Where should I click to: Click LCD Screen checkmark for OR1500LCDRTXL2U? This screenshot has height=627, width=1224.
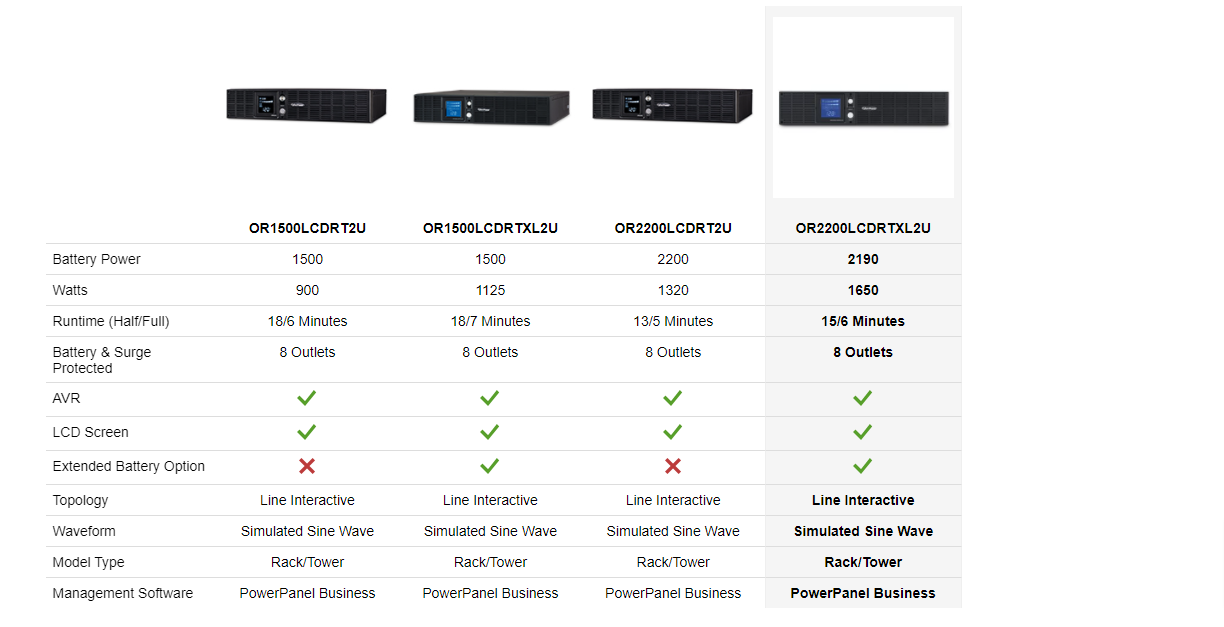tap(490, 432)
